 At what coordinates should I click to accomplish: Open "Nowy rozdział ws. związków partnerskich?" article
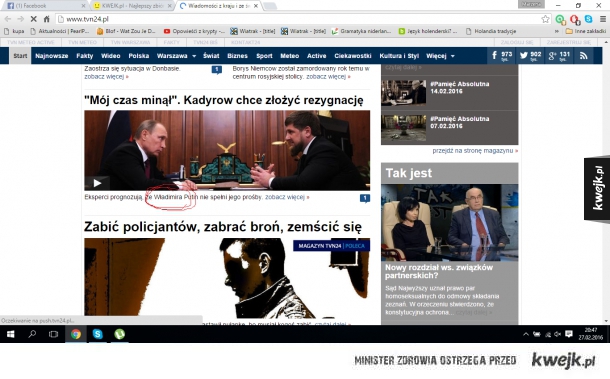pos(439,271)
